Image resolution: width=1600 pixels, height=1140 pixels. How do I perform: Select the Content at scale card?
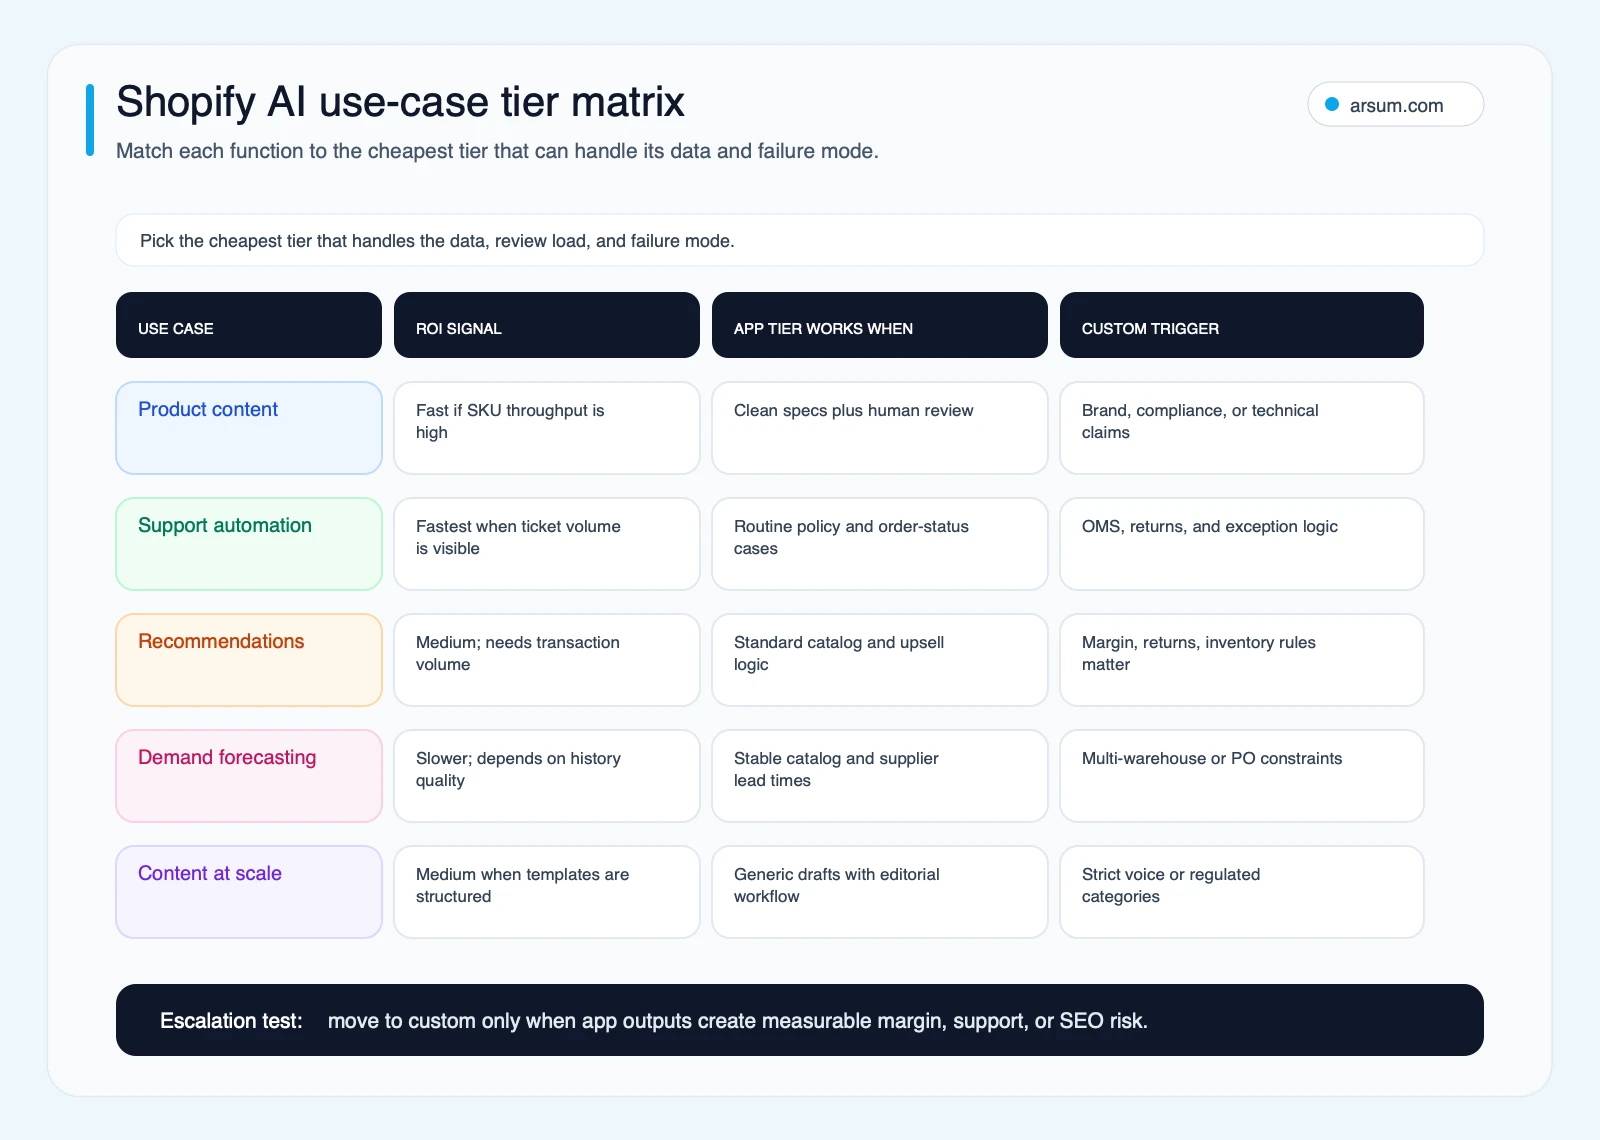[x=249, y=892]
